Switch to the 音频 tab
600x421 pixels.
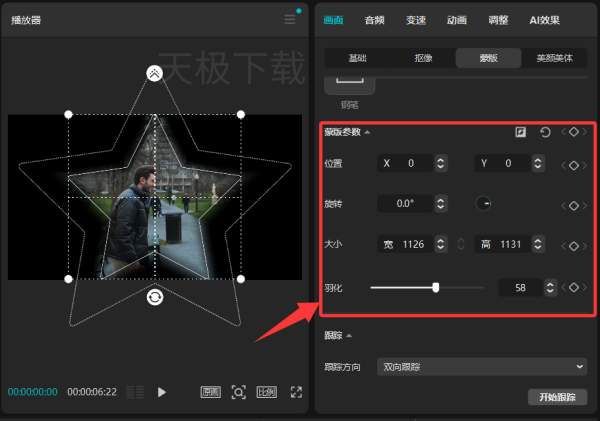[374, 20]
